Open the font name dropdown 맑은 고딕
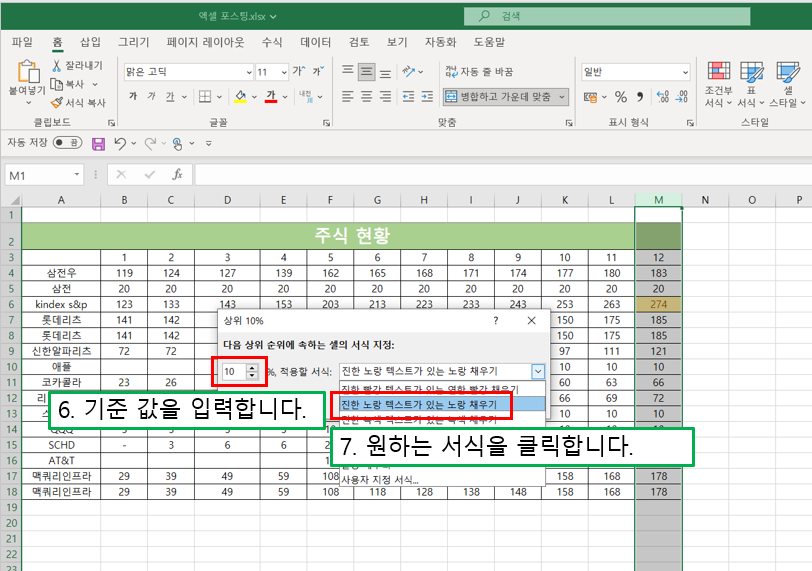 pos(249,72)
